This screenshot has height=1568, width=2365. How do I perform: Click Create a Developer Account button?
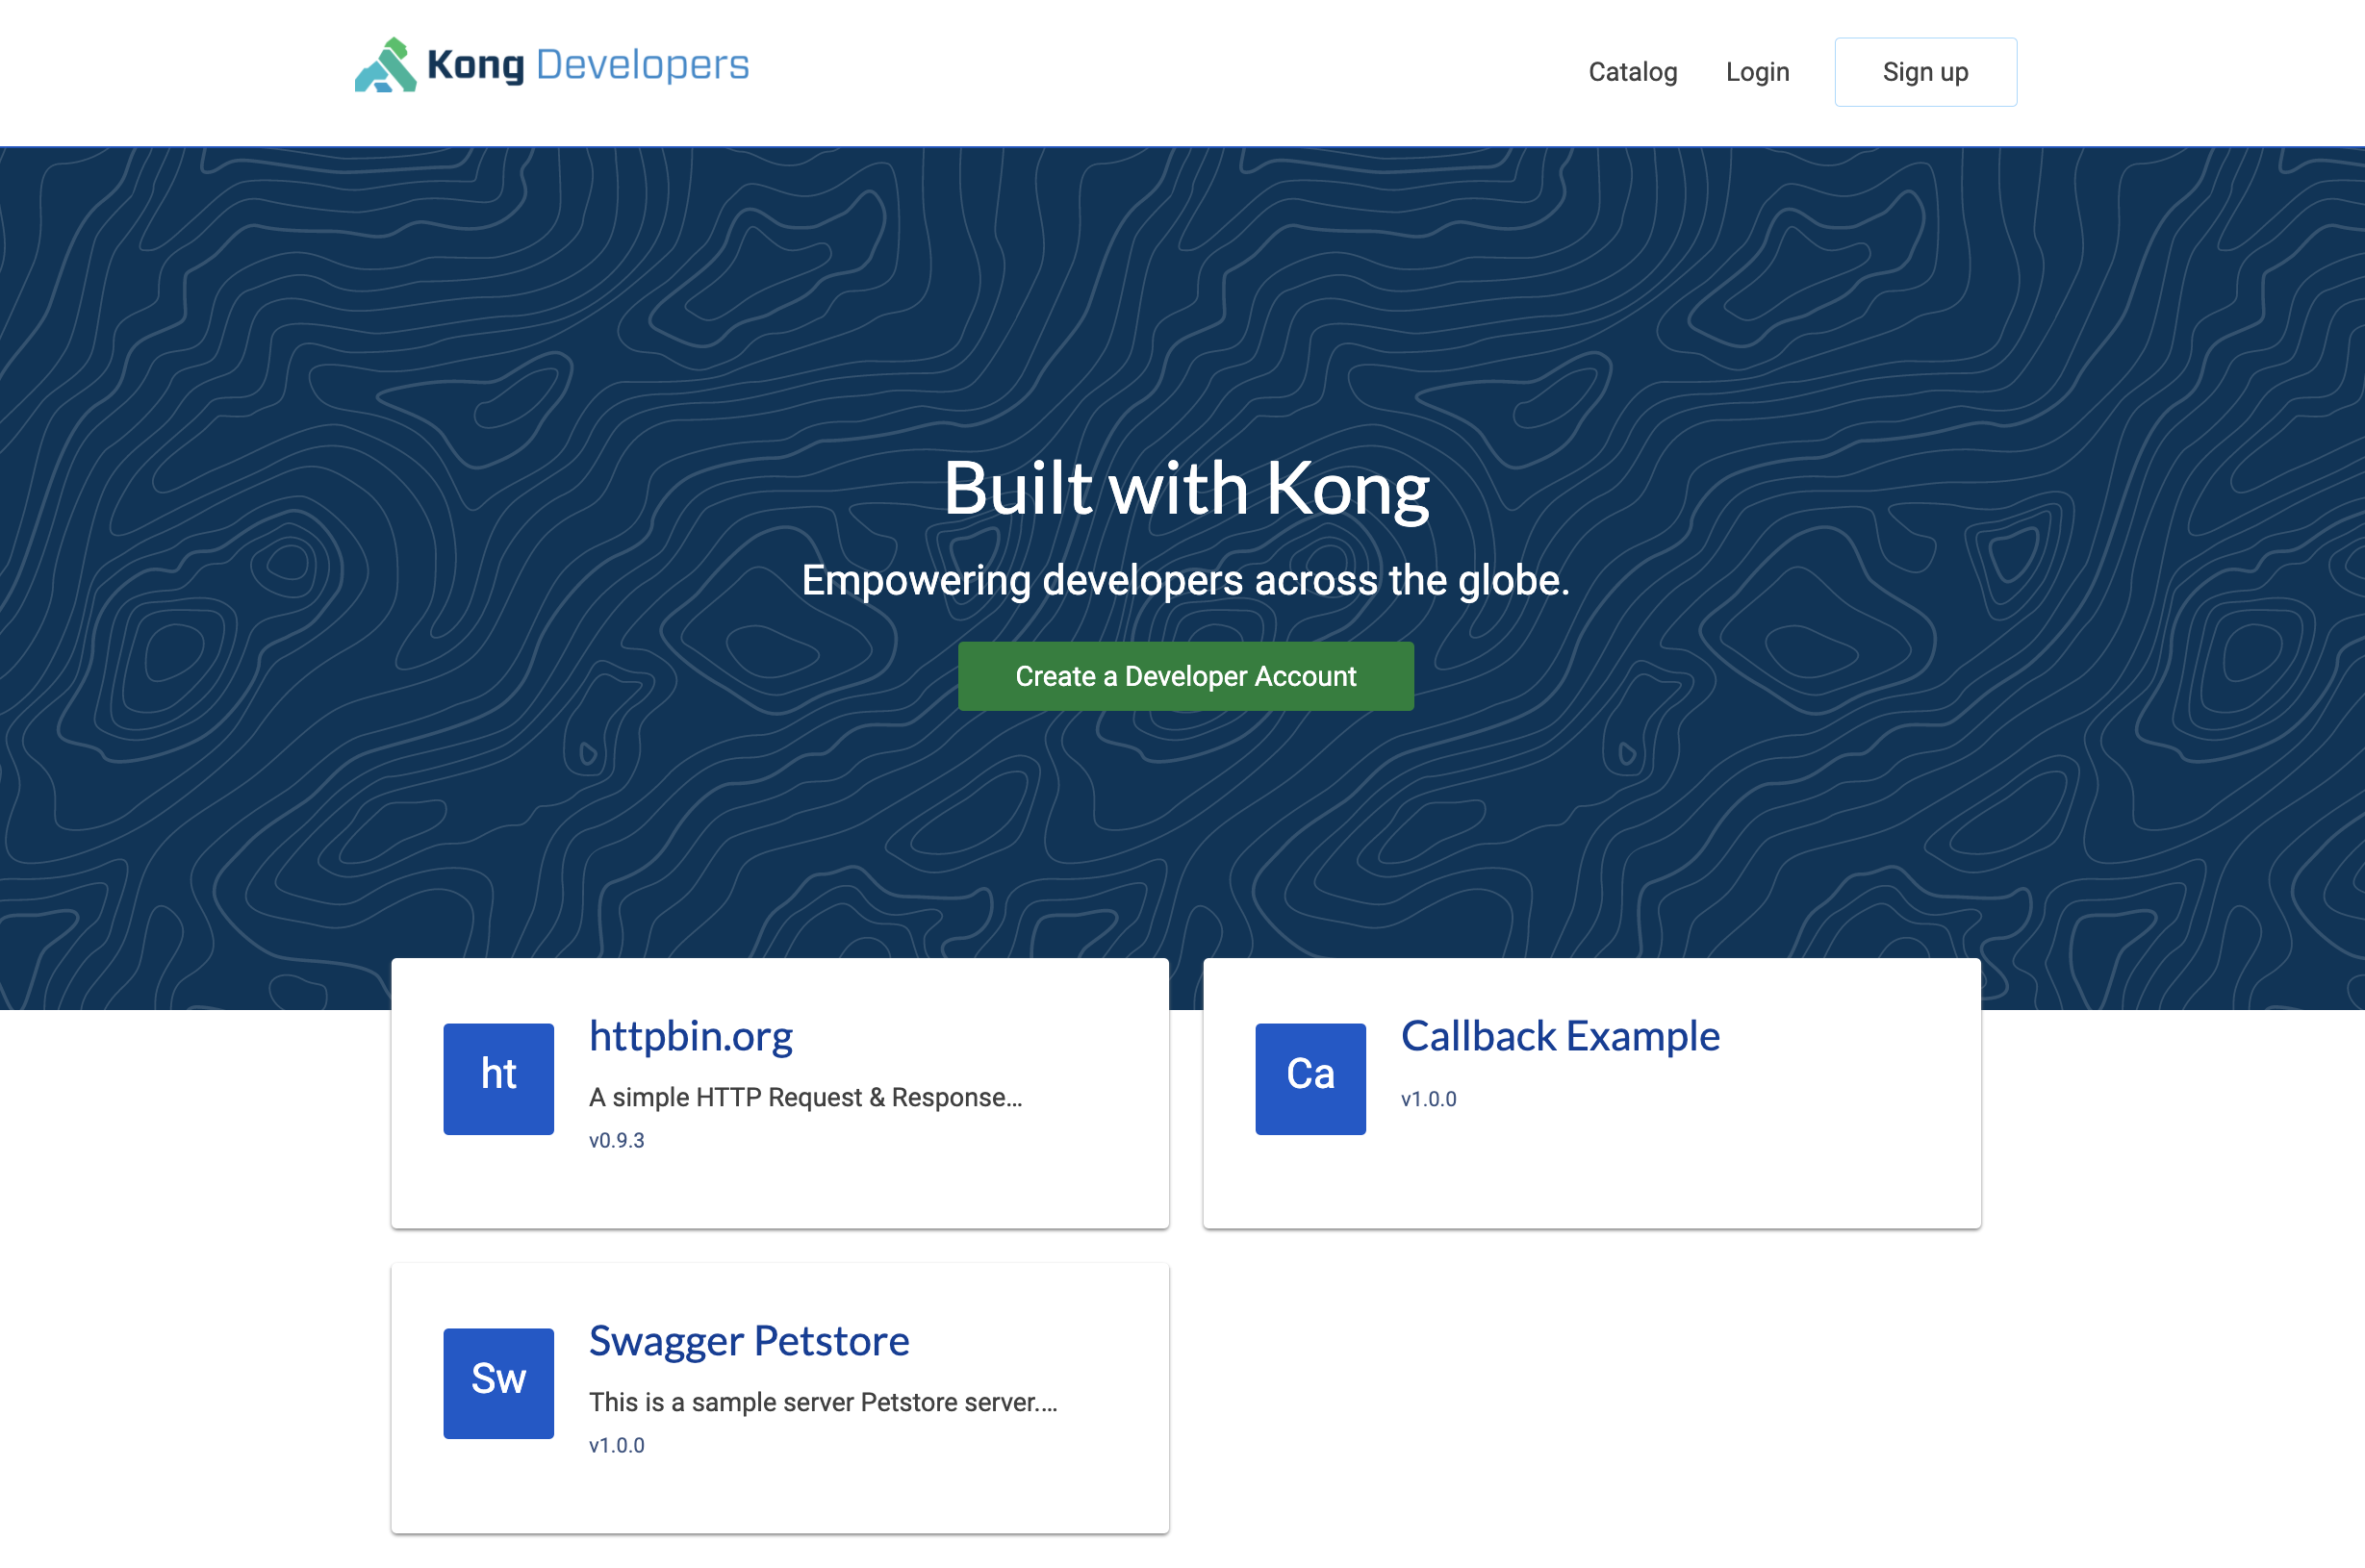coord(1185,676)
